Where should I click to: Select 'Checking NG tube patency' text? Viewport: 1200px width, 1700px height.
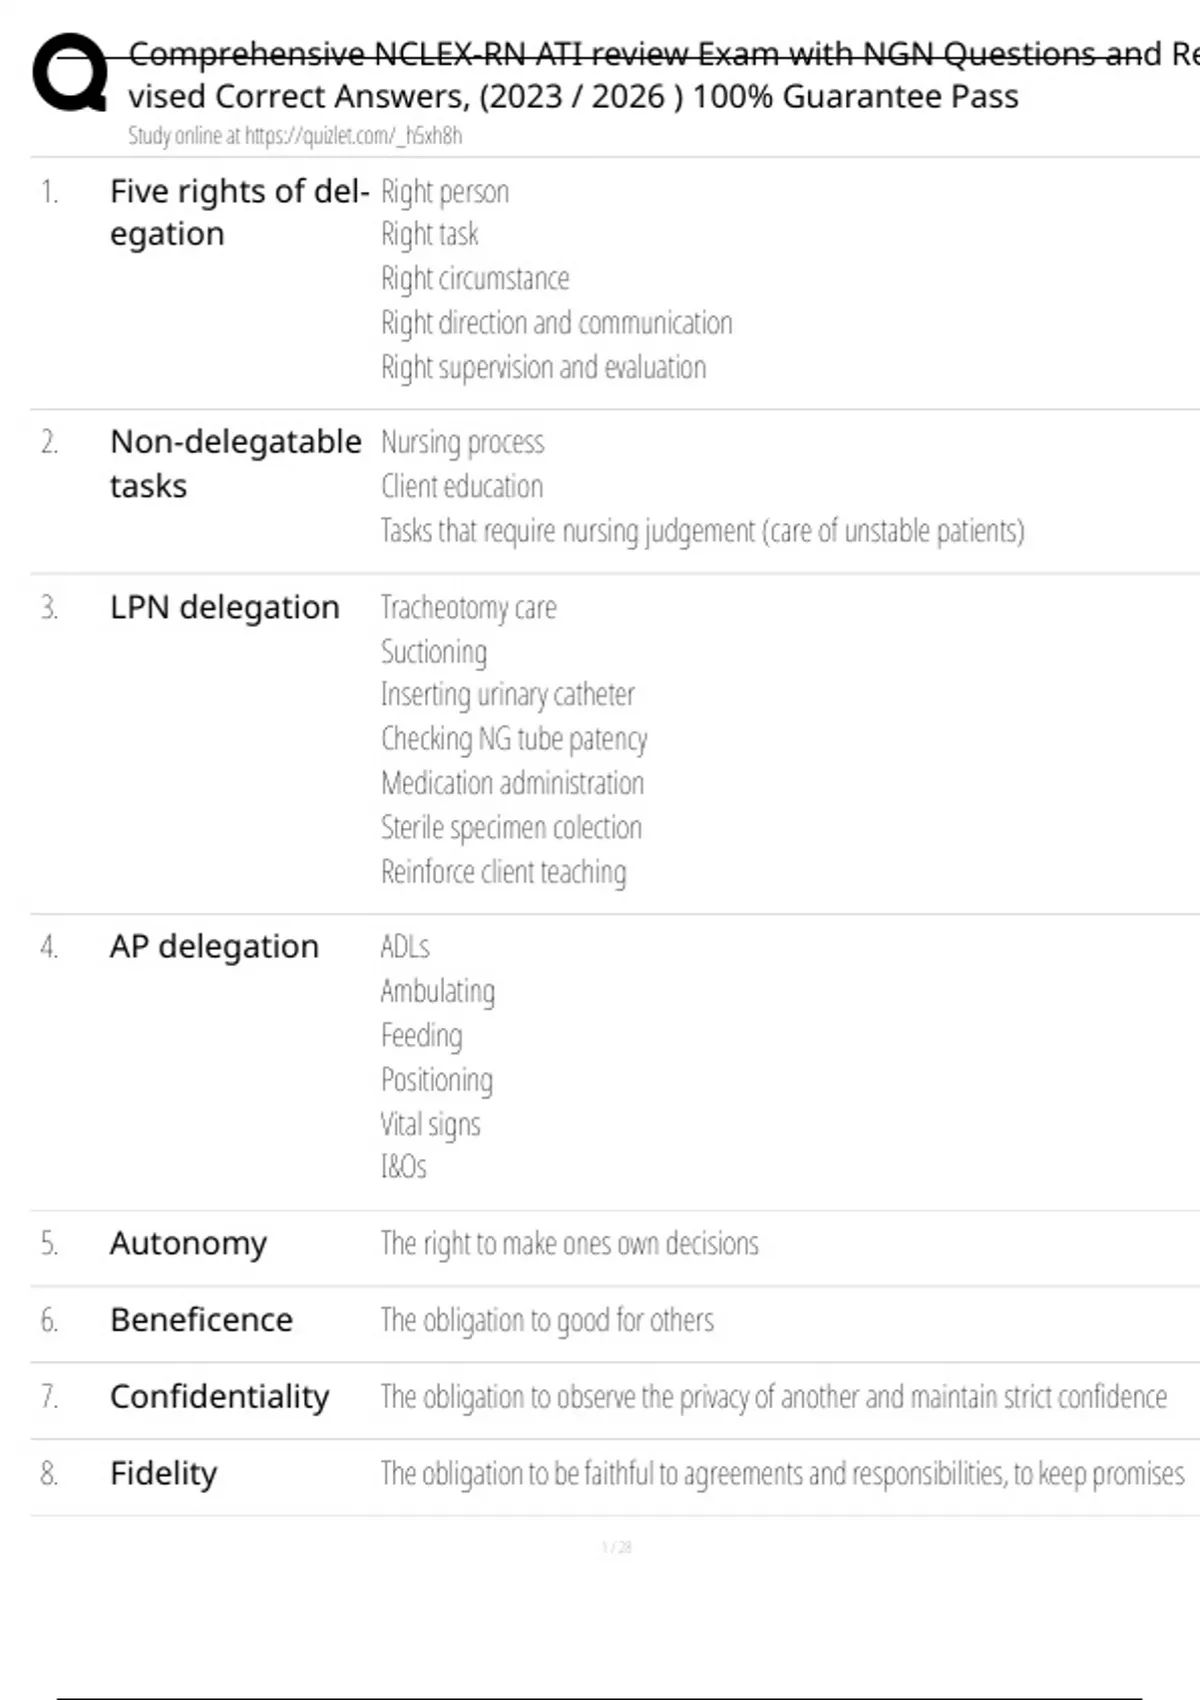click(x=514, y=739)
